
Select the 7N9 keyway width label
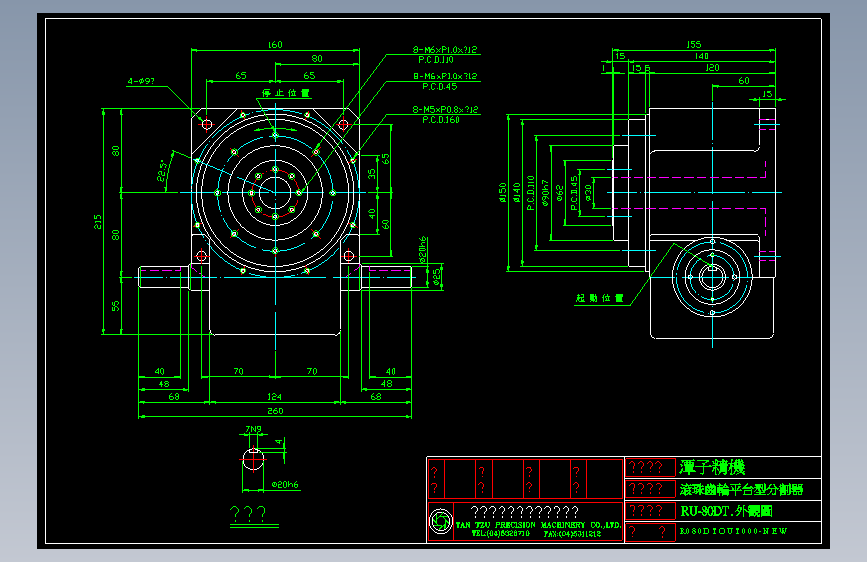pyautogui.click(x=253, y=429)
